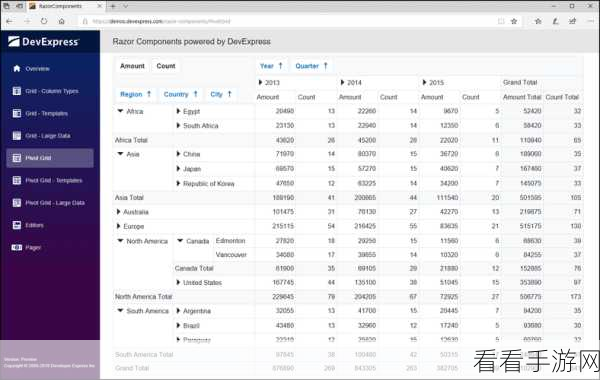The width and height of the screenshot is (600, 380).
Task: Toggle sort arrow on the Quarter field
Action: point(326,65)
